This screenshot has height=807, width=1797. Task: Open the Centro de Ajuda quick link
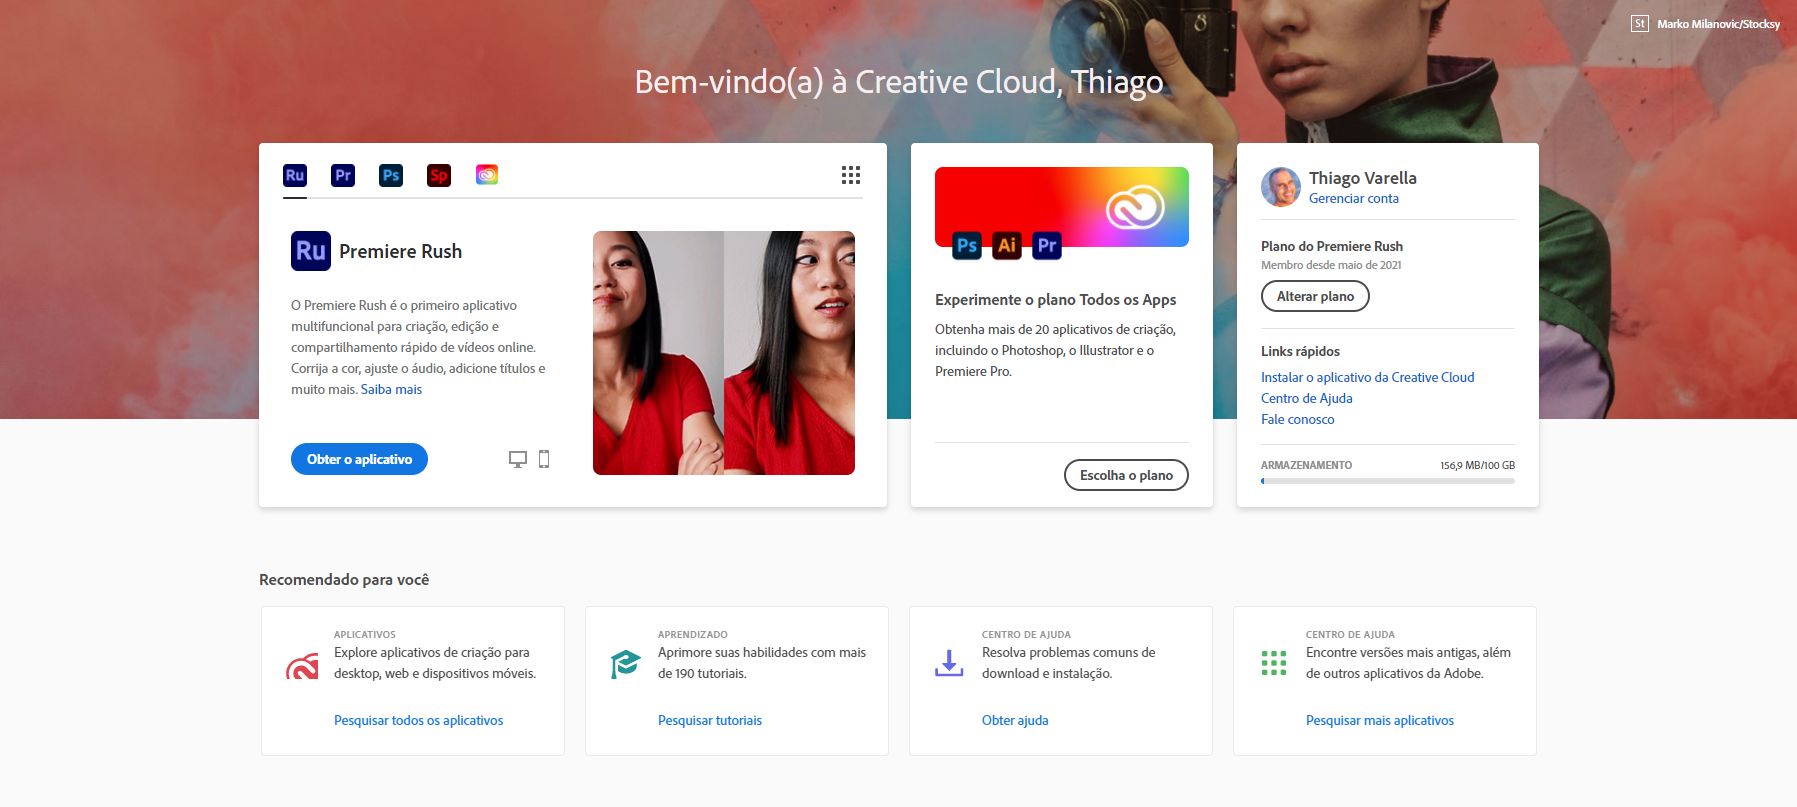(1306, 398)
